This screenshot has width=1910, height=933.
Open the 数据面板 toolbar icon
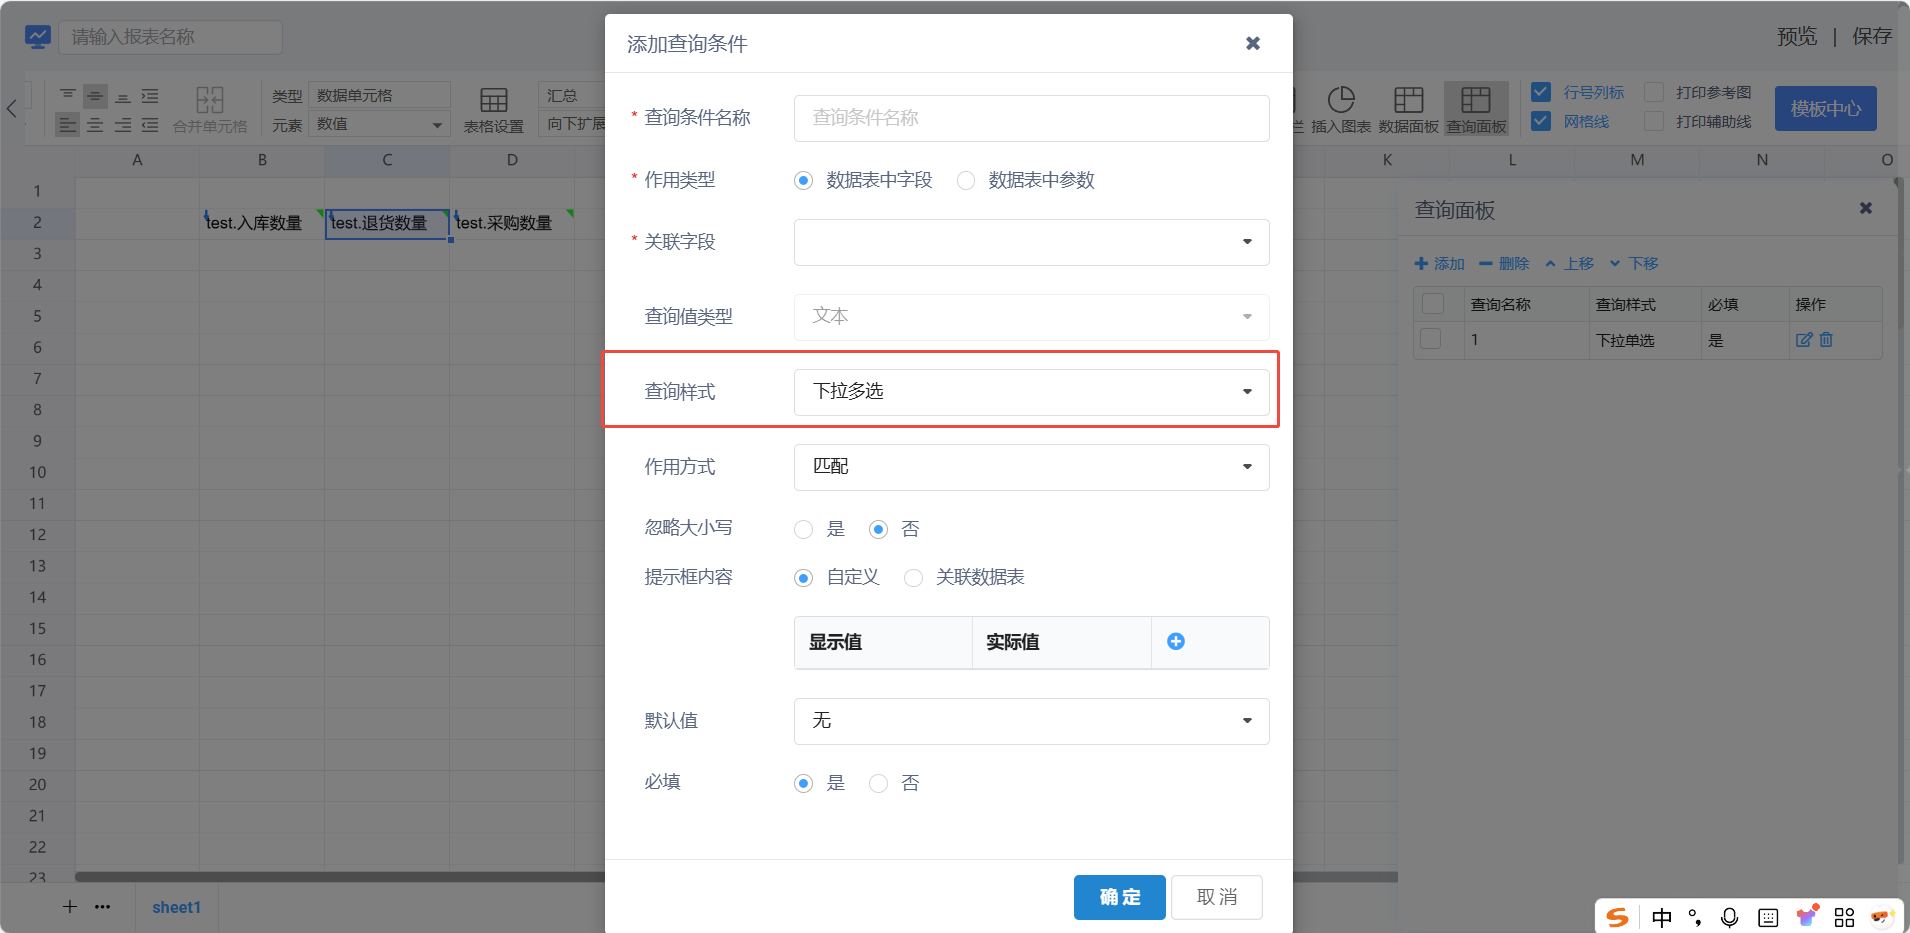[1408, 100]
